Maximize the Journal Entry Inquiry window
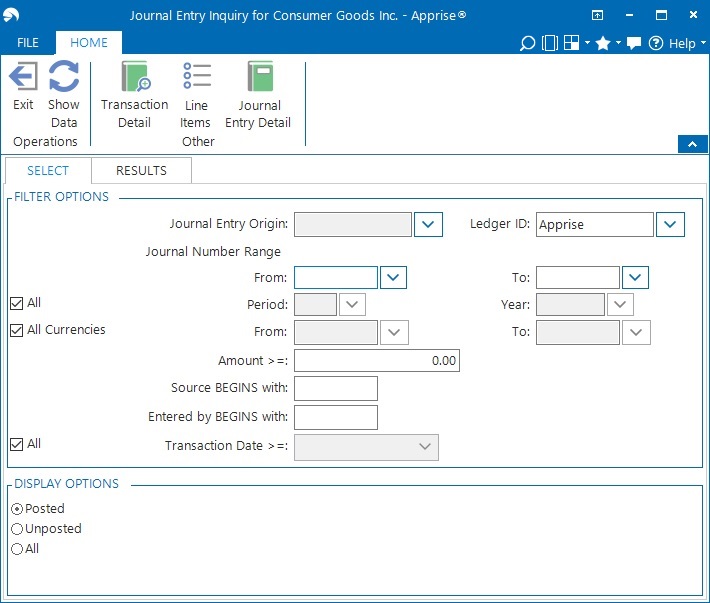 pos(661,15)
